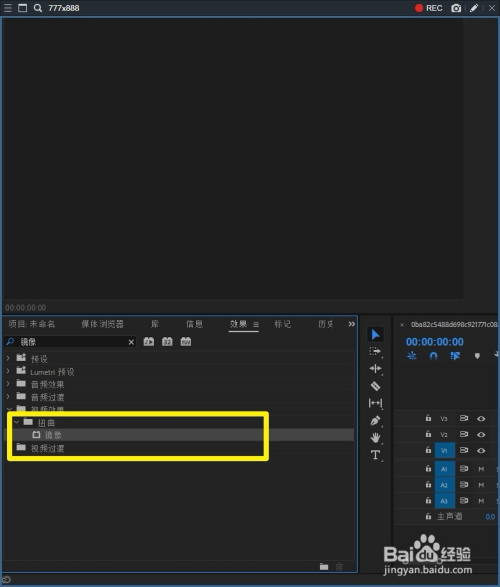The height and width of the screenshot is (587, 500).
Task: Hide track V1 output with eye icon
Action: (x=481, y=450)
